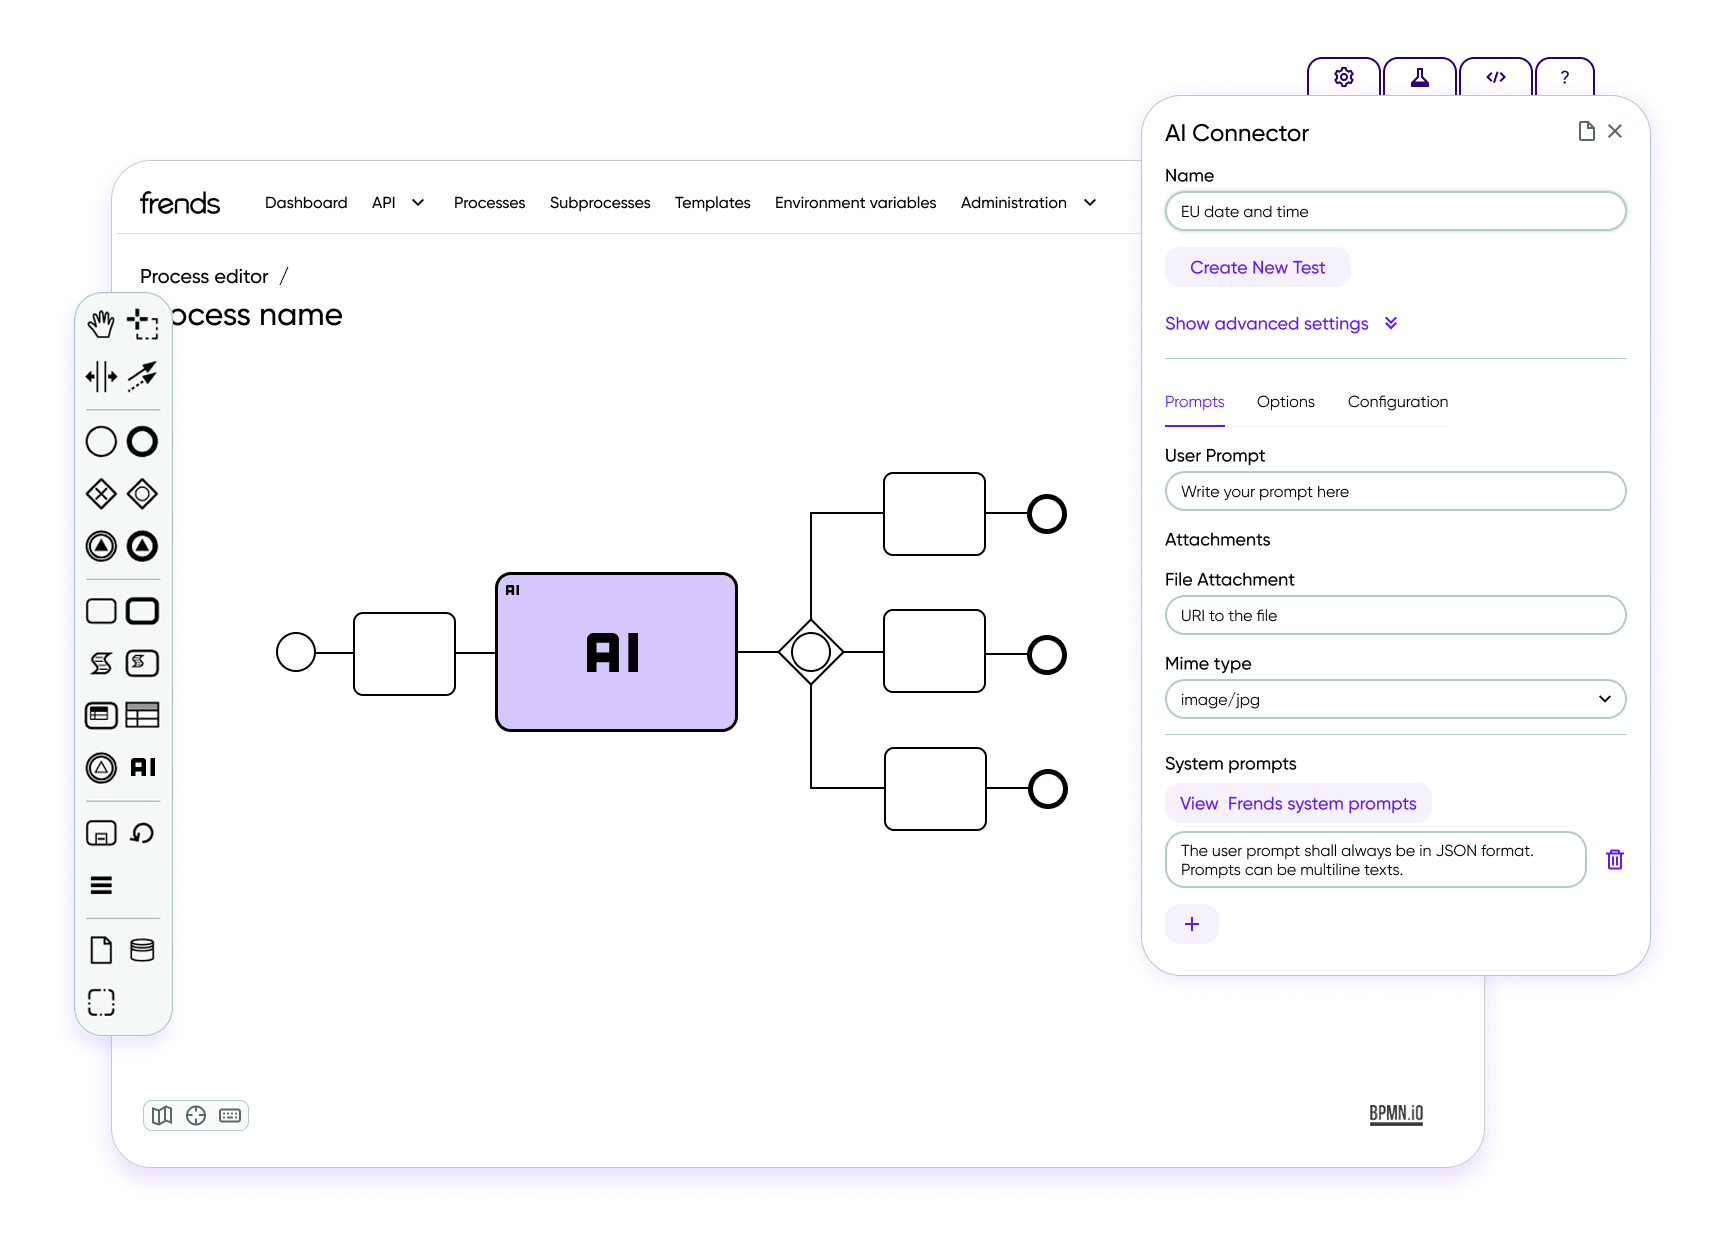Show keyboard shortcuts from the bottom toolbar
The image size is (1725, 1245).
pos(229,1115)
